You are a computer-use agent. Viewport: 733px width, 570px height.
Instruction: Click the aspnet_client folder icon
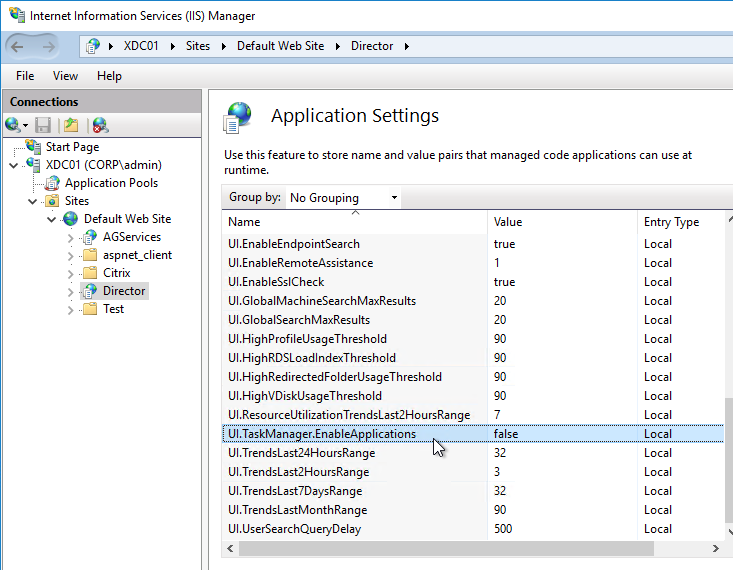pos(90,255)
